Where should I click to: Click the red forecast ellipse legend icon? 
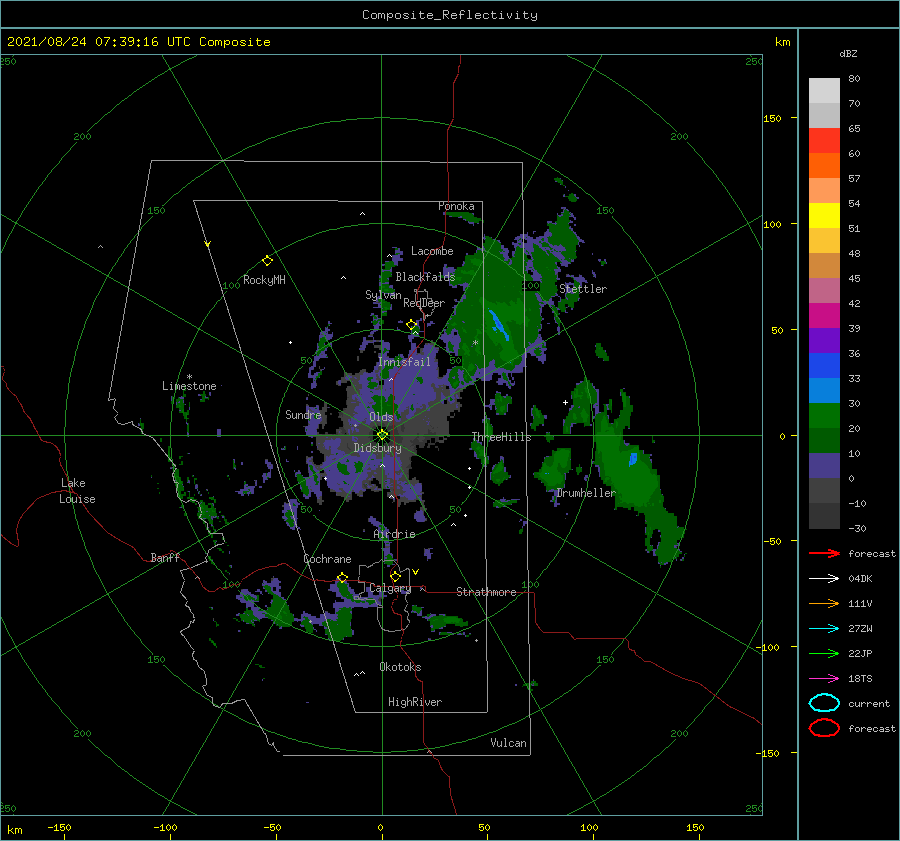tap(824, 728)
